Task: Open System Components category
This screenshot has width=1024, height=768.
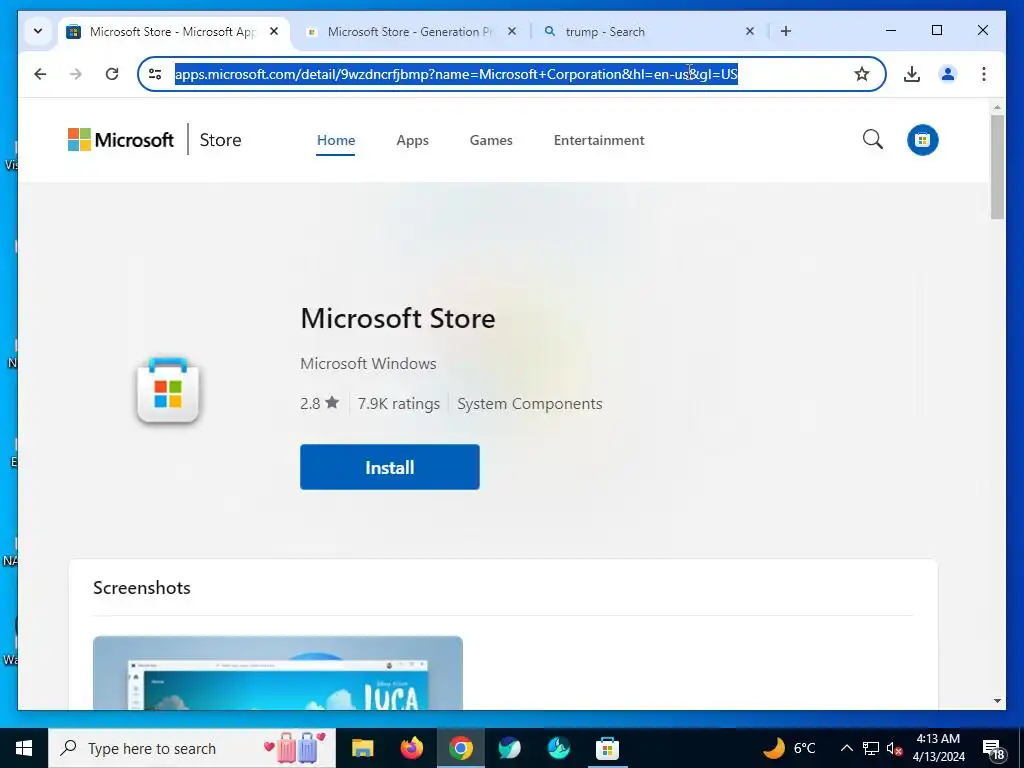Action: click(530, 404)
